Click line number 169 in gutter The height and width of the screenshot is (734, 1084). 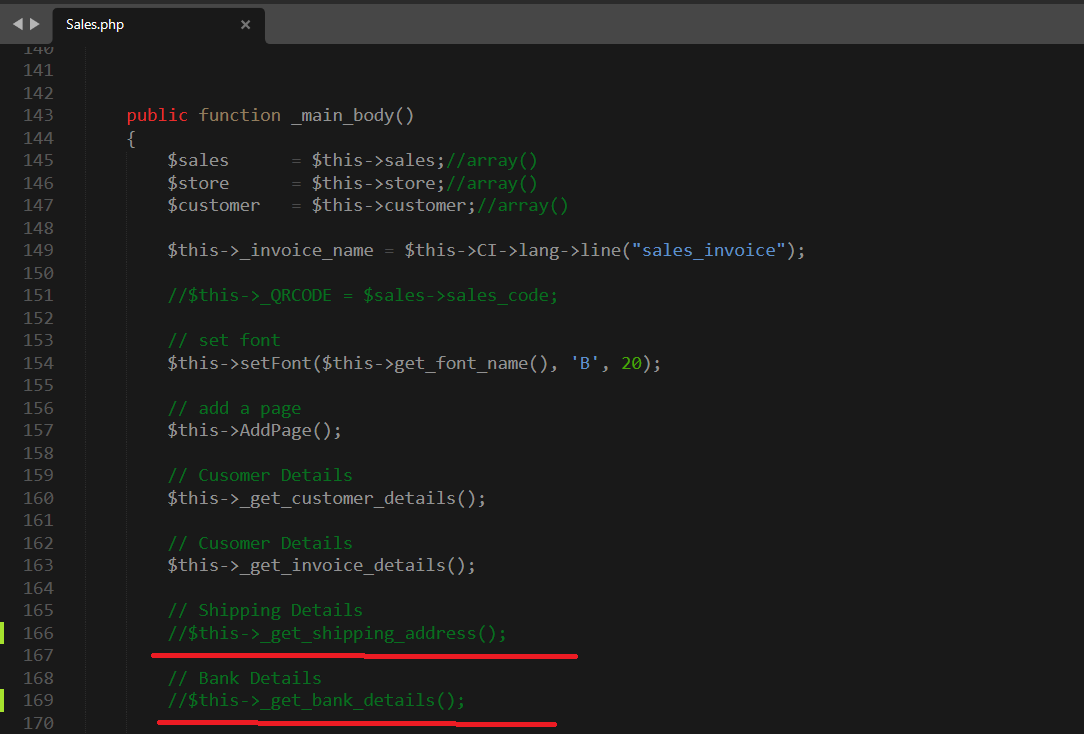click(38, 700)
